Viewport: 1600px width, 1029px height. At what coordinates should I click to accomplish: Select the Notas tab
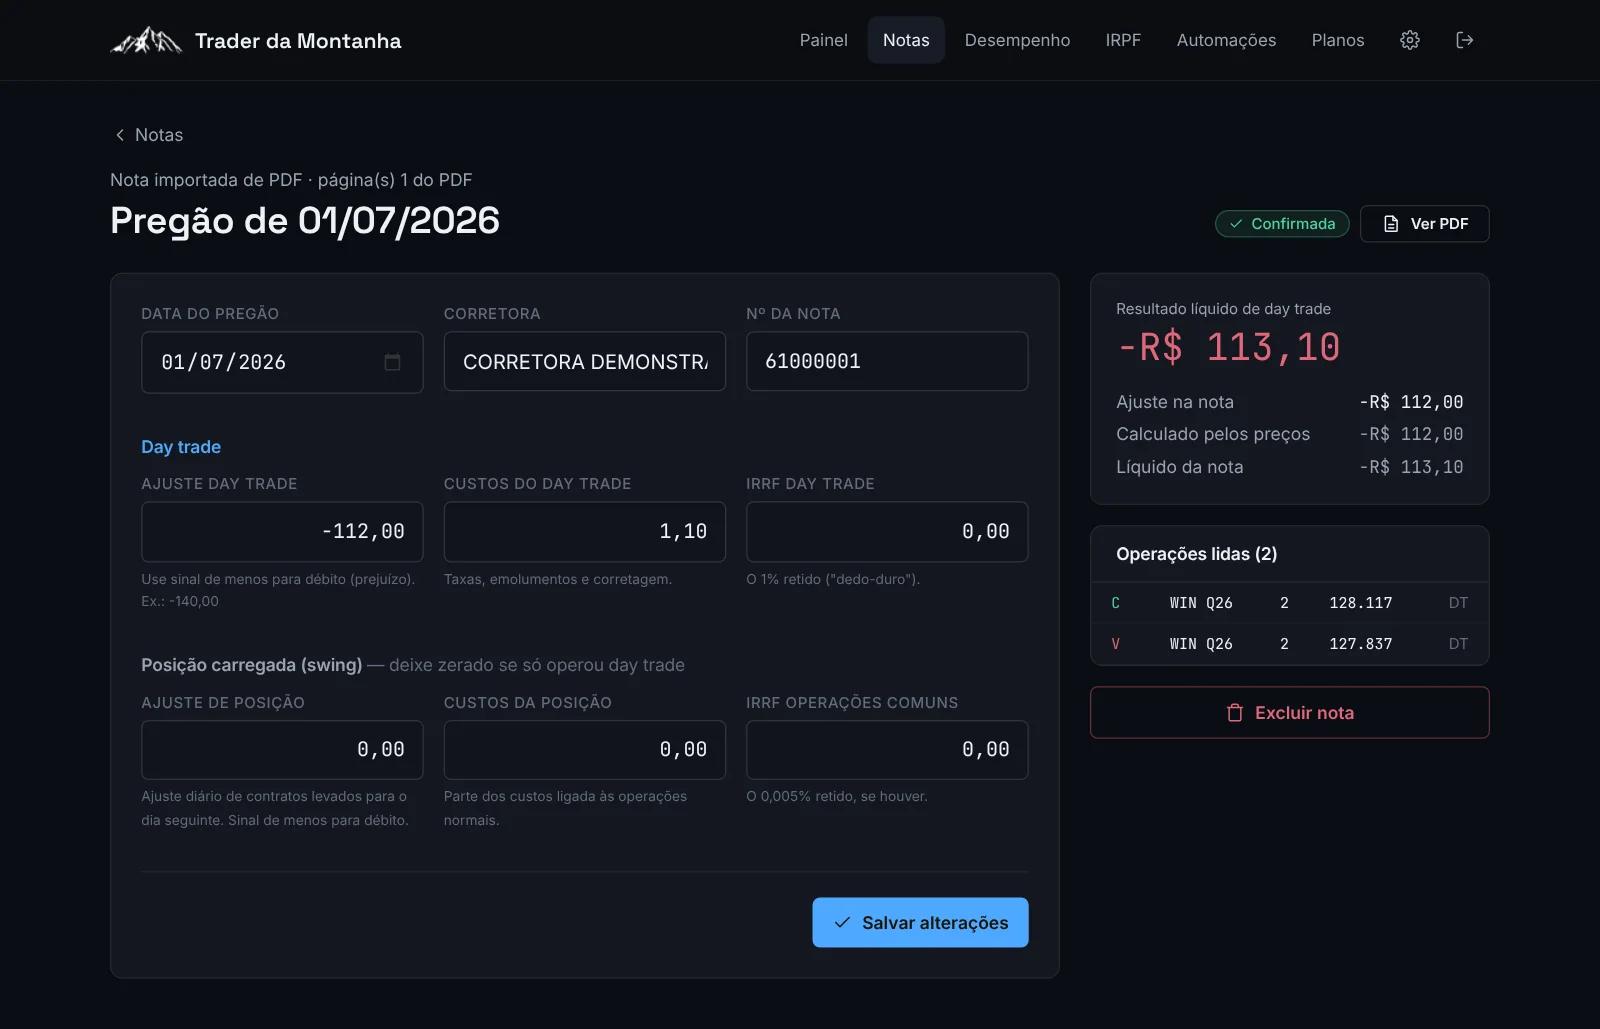point(906,40)
